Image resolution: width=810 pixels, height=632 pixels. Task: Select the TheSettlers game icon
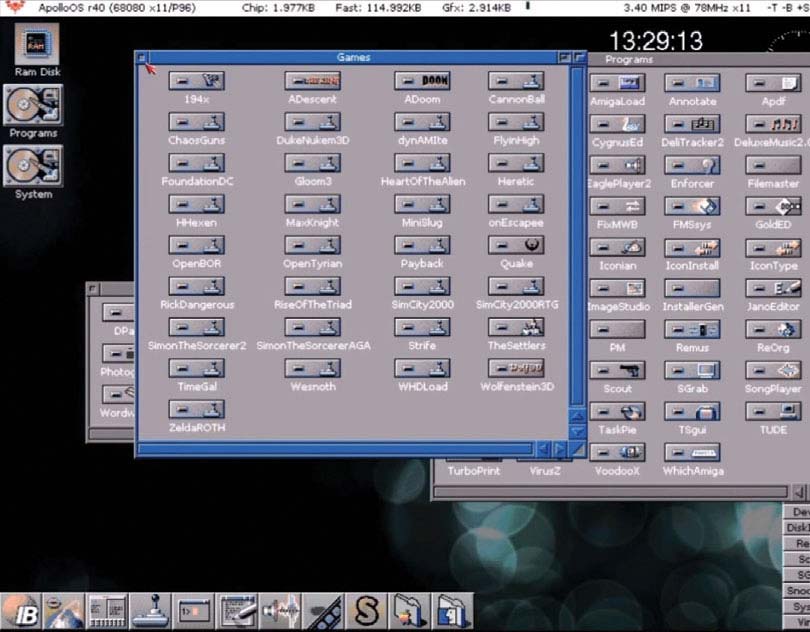pos(516,327)
